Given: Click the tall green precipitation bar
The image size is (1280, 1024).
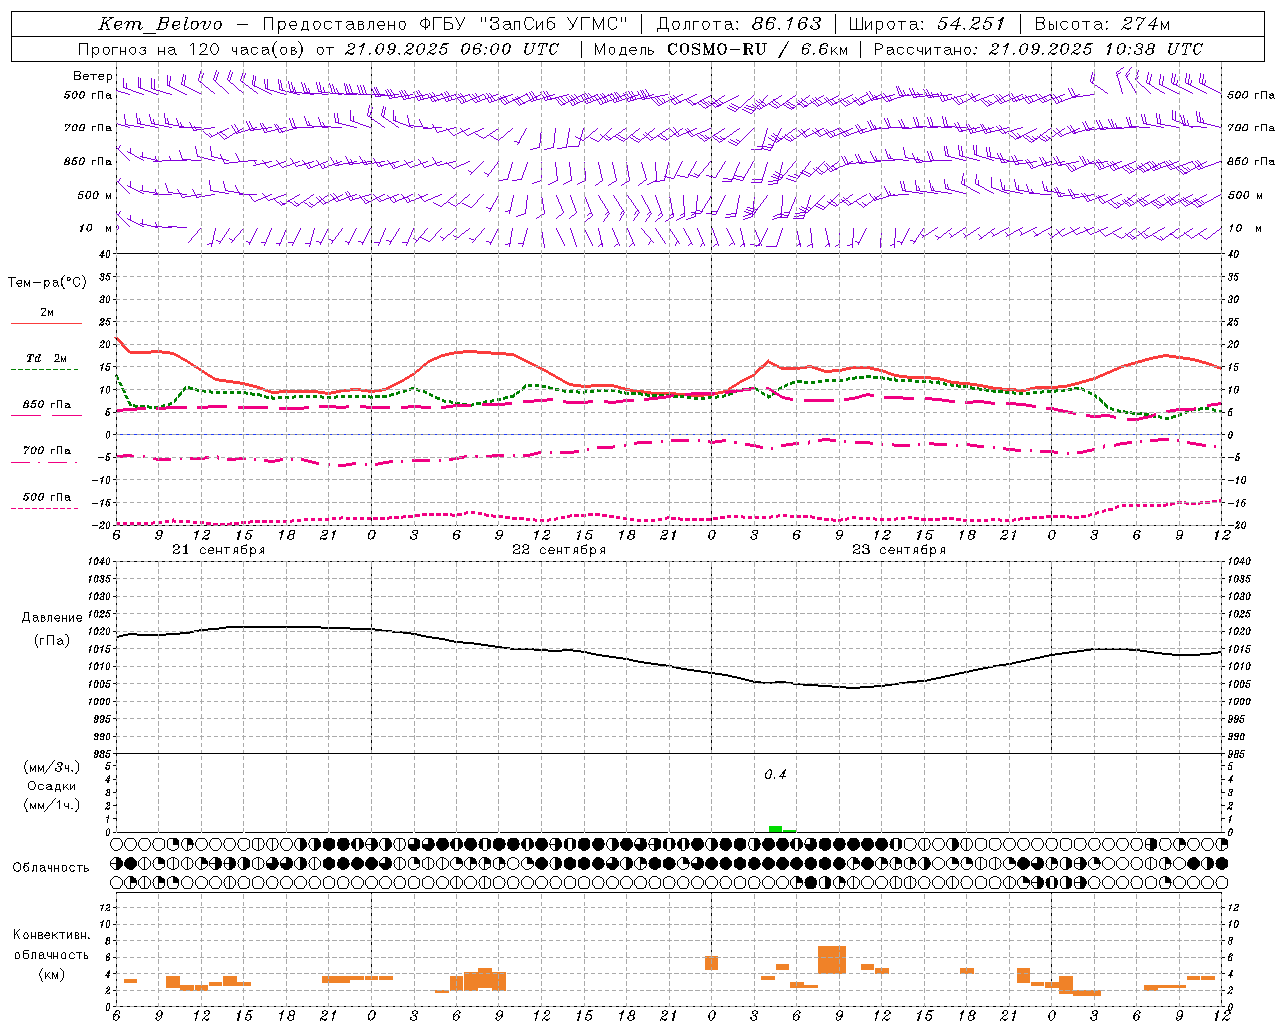Looking at the screenshot, I should coord(775,829).
